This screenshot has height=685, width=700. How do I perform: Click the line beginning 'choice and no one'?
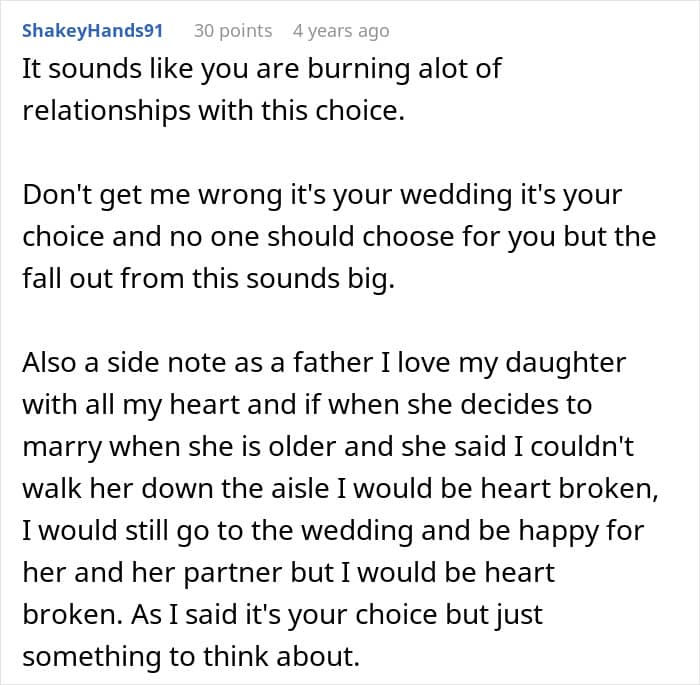point(339,237)
